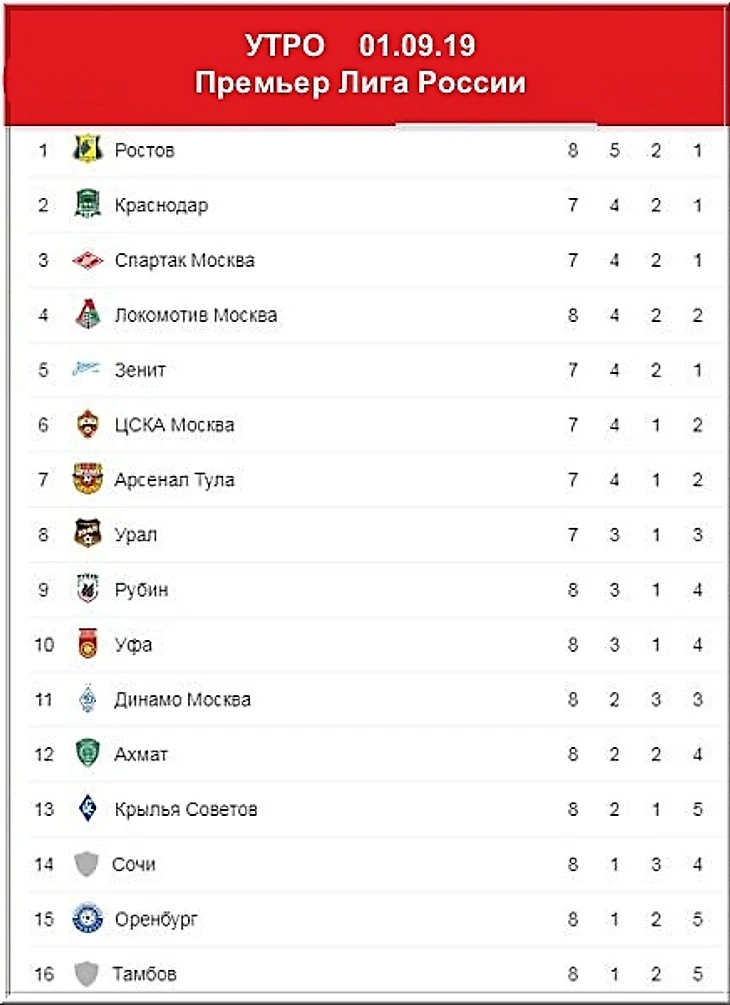Click the Spartak Moscow red diamond logo
The width and height of the screenshot is (730, 1005).
point(88,260)
